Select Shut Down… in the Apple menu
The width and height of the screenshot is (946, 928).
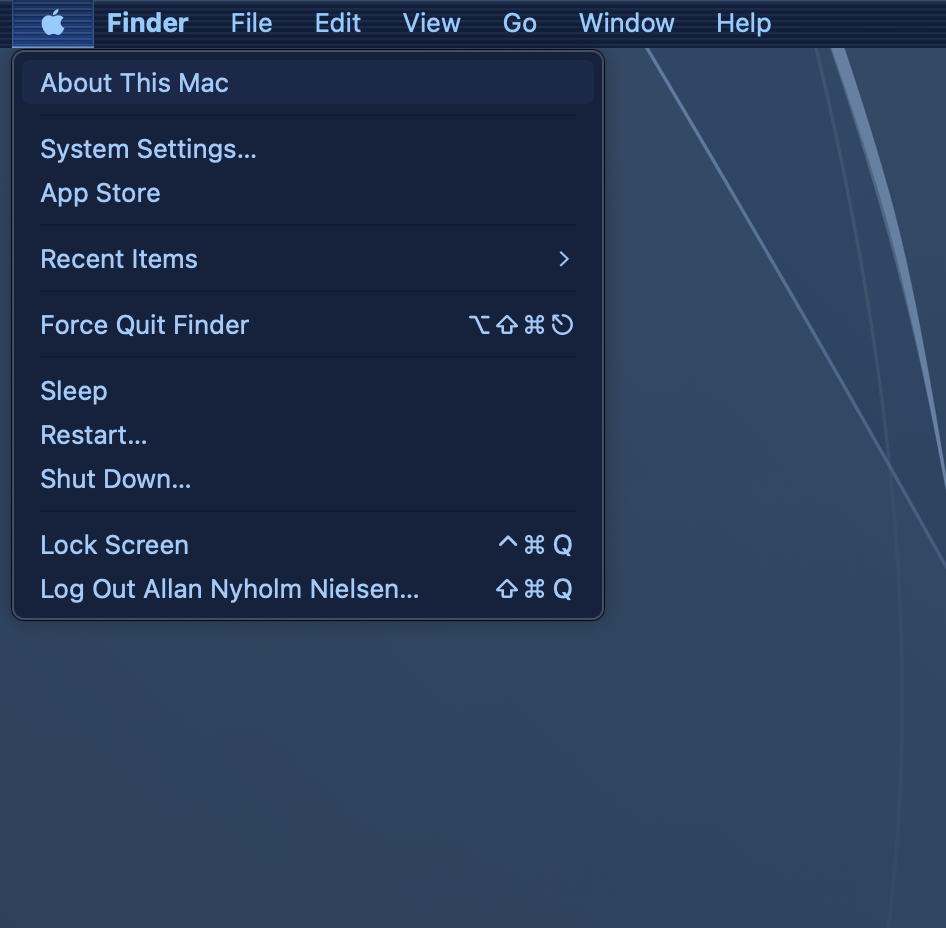click(x=308, y=479)
